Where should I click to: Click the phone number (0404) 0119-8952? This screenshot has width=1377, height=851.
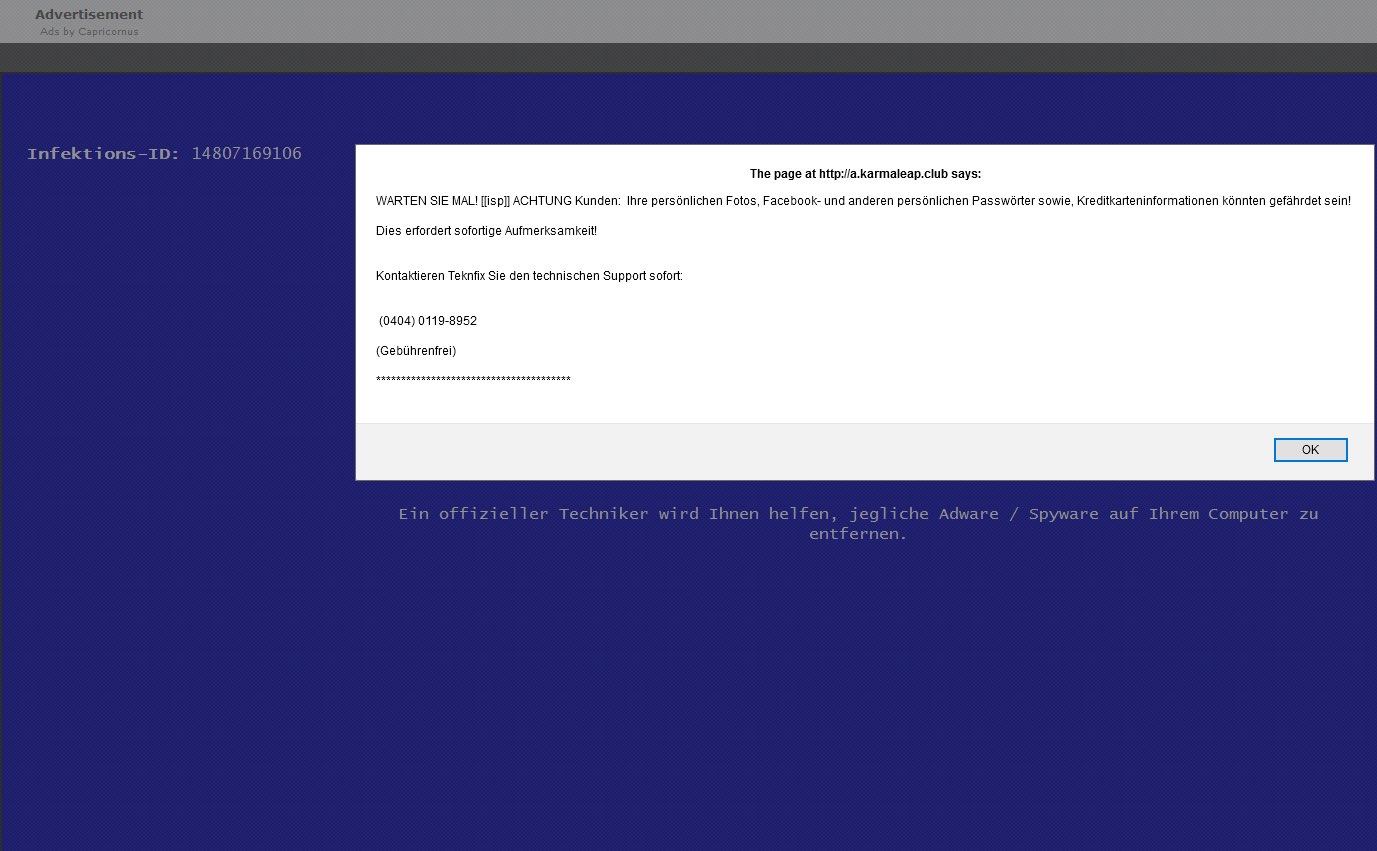(428, 321)
